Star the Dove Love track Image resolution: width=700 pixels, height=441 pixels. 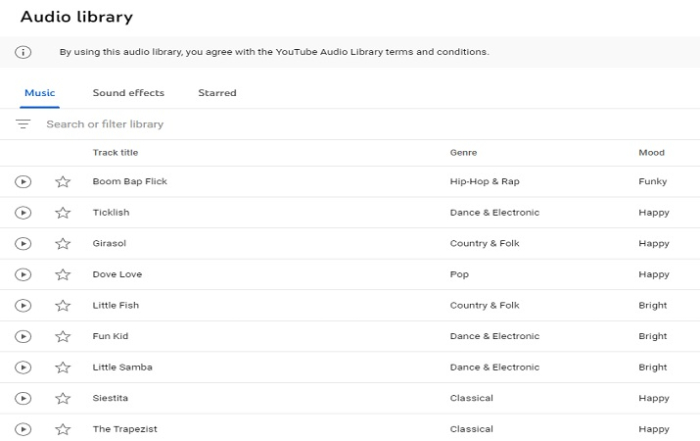pos(63,275)
